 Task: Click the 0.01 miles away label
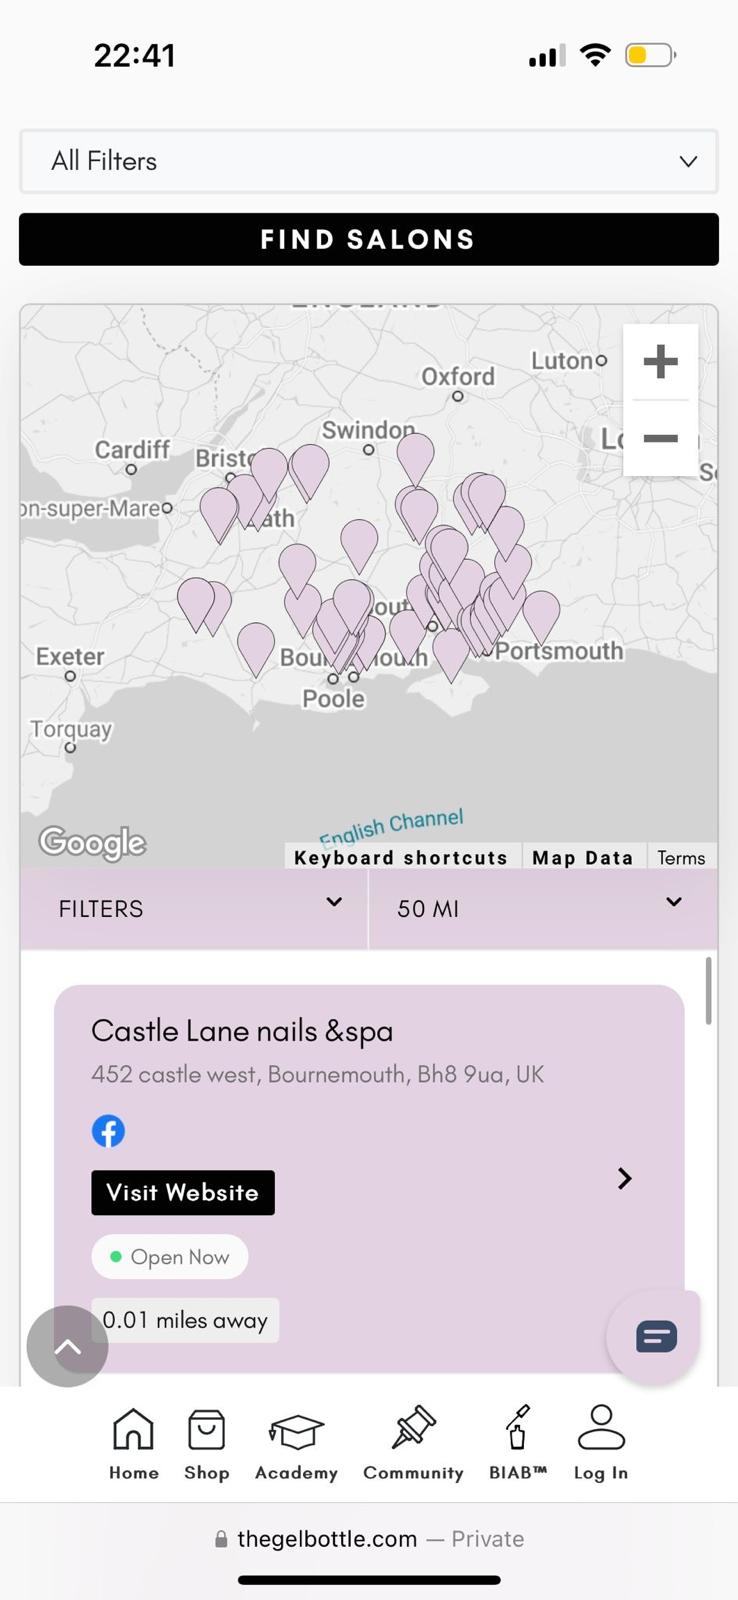coord(185,1320)
